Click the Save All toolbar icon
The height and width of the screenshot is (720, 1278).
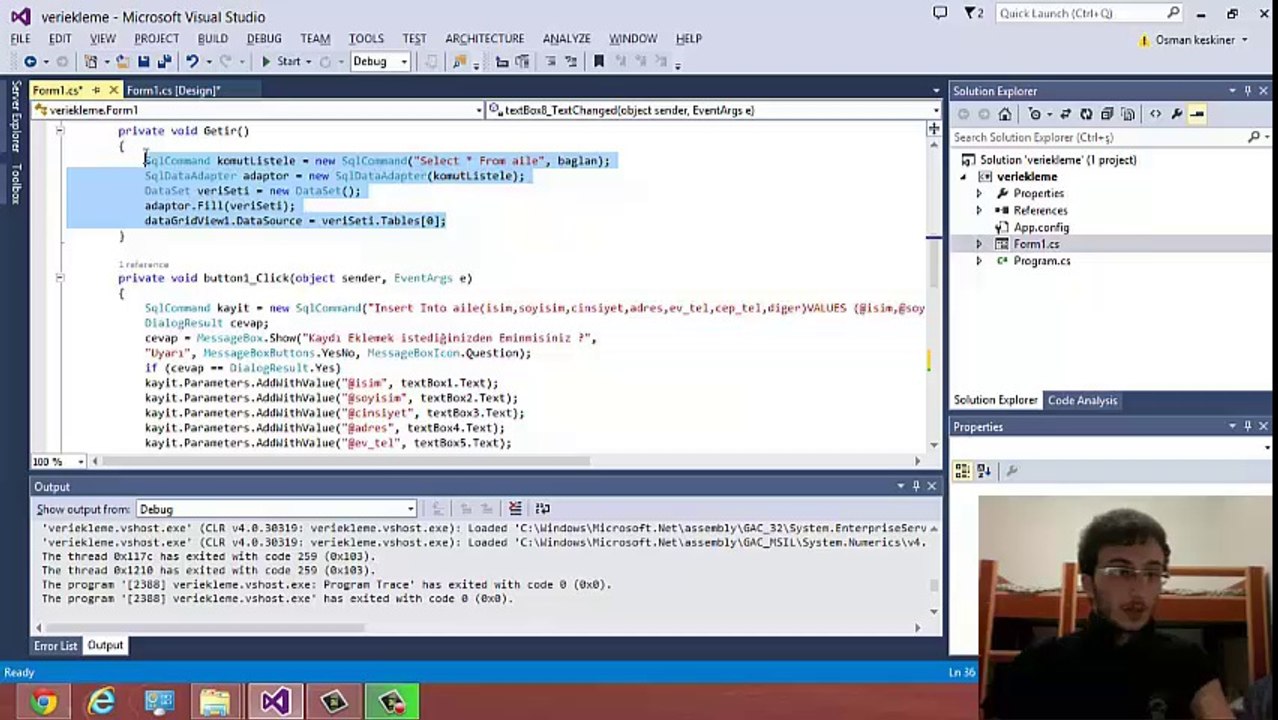coord(164,61)
